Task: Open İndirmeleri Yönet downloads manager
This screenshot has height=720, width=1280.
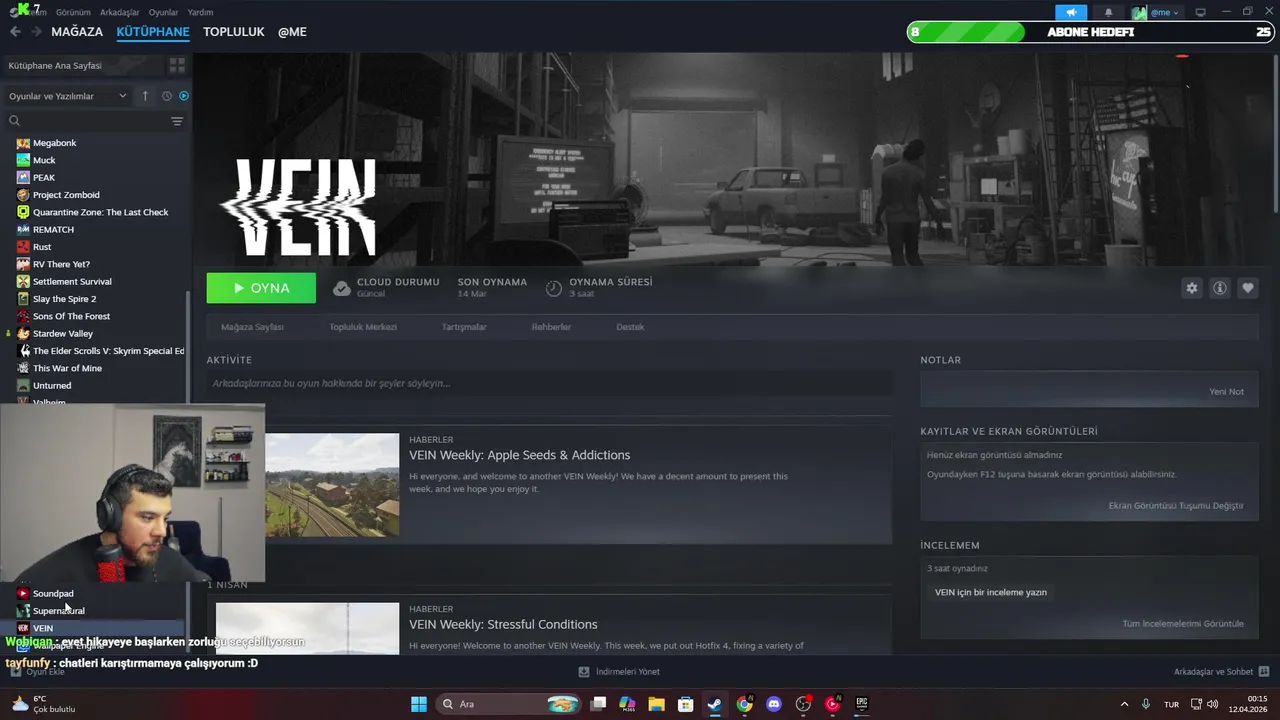Action: [619, 672]
